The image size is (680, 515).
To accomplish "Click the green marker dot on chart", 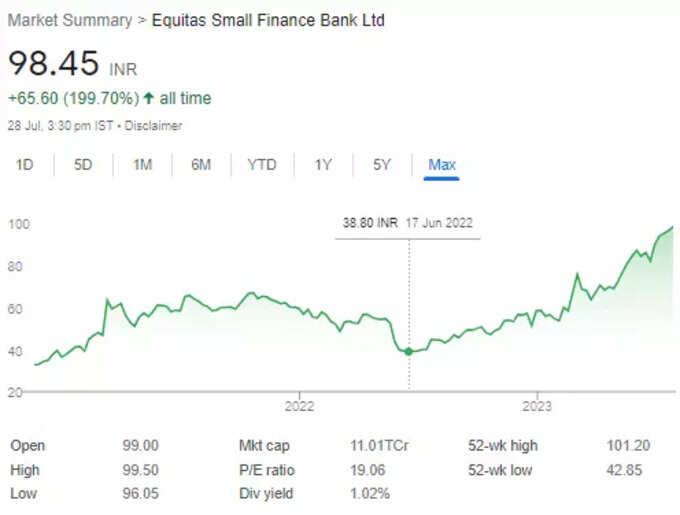I will pyautogui.click(x=409, y=352).
